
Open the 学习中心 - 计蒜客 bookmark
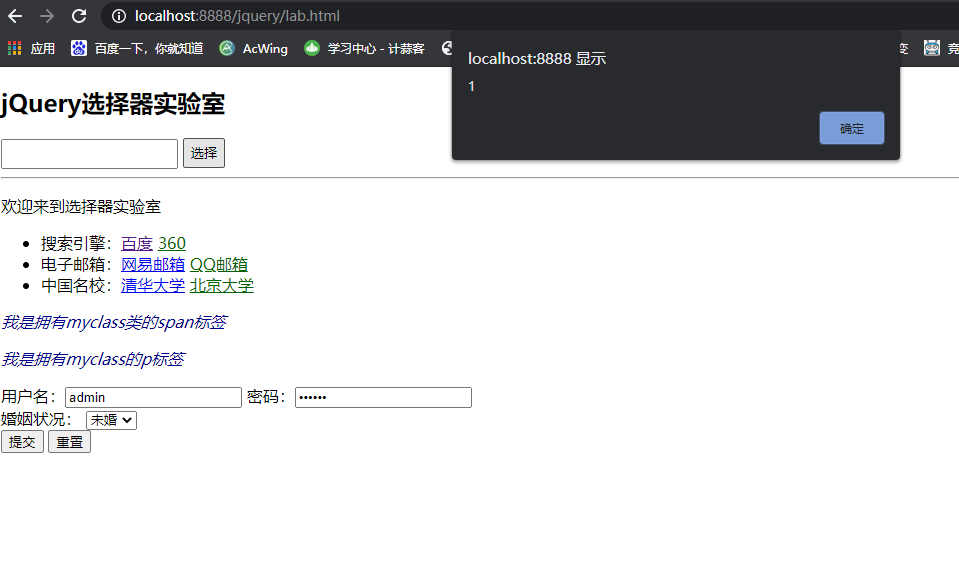365,48
